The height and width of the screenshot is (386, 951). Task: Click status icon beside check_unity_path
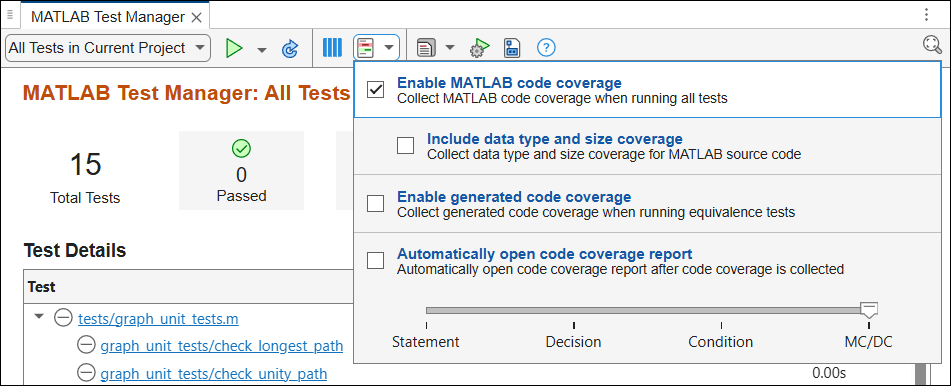[x=86, y=373]
